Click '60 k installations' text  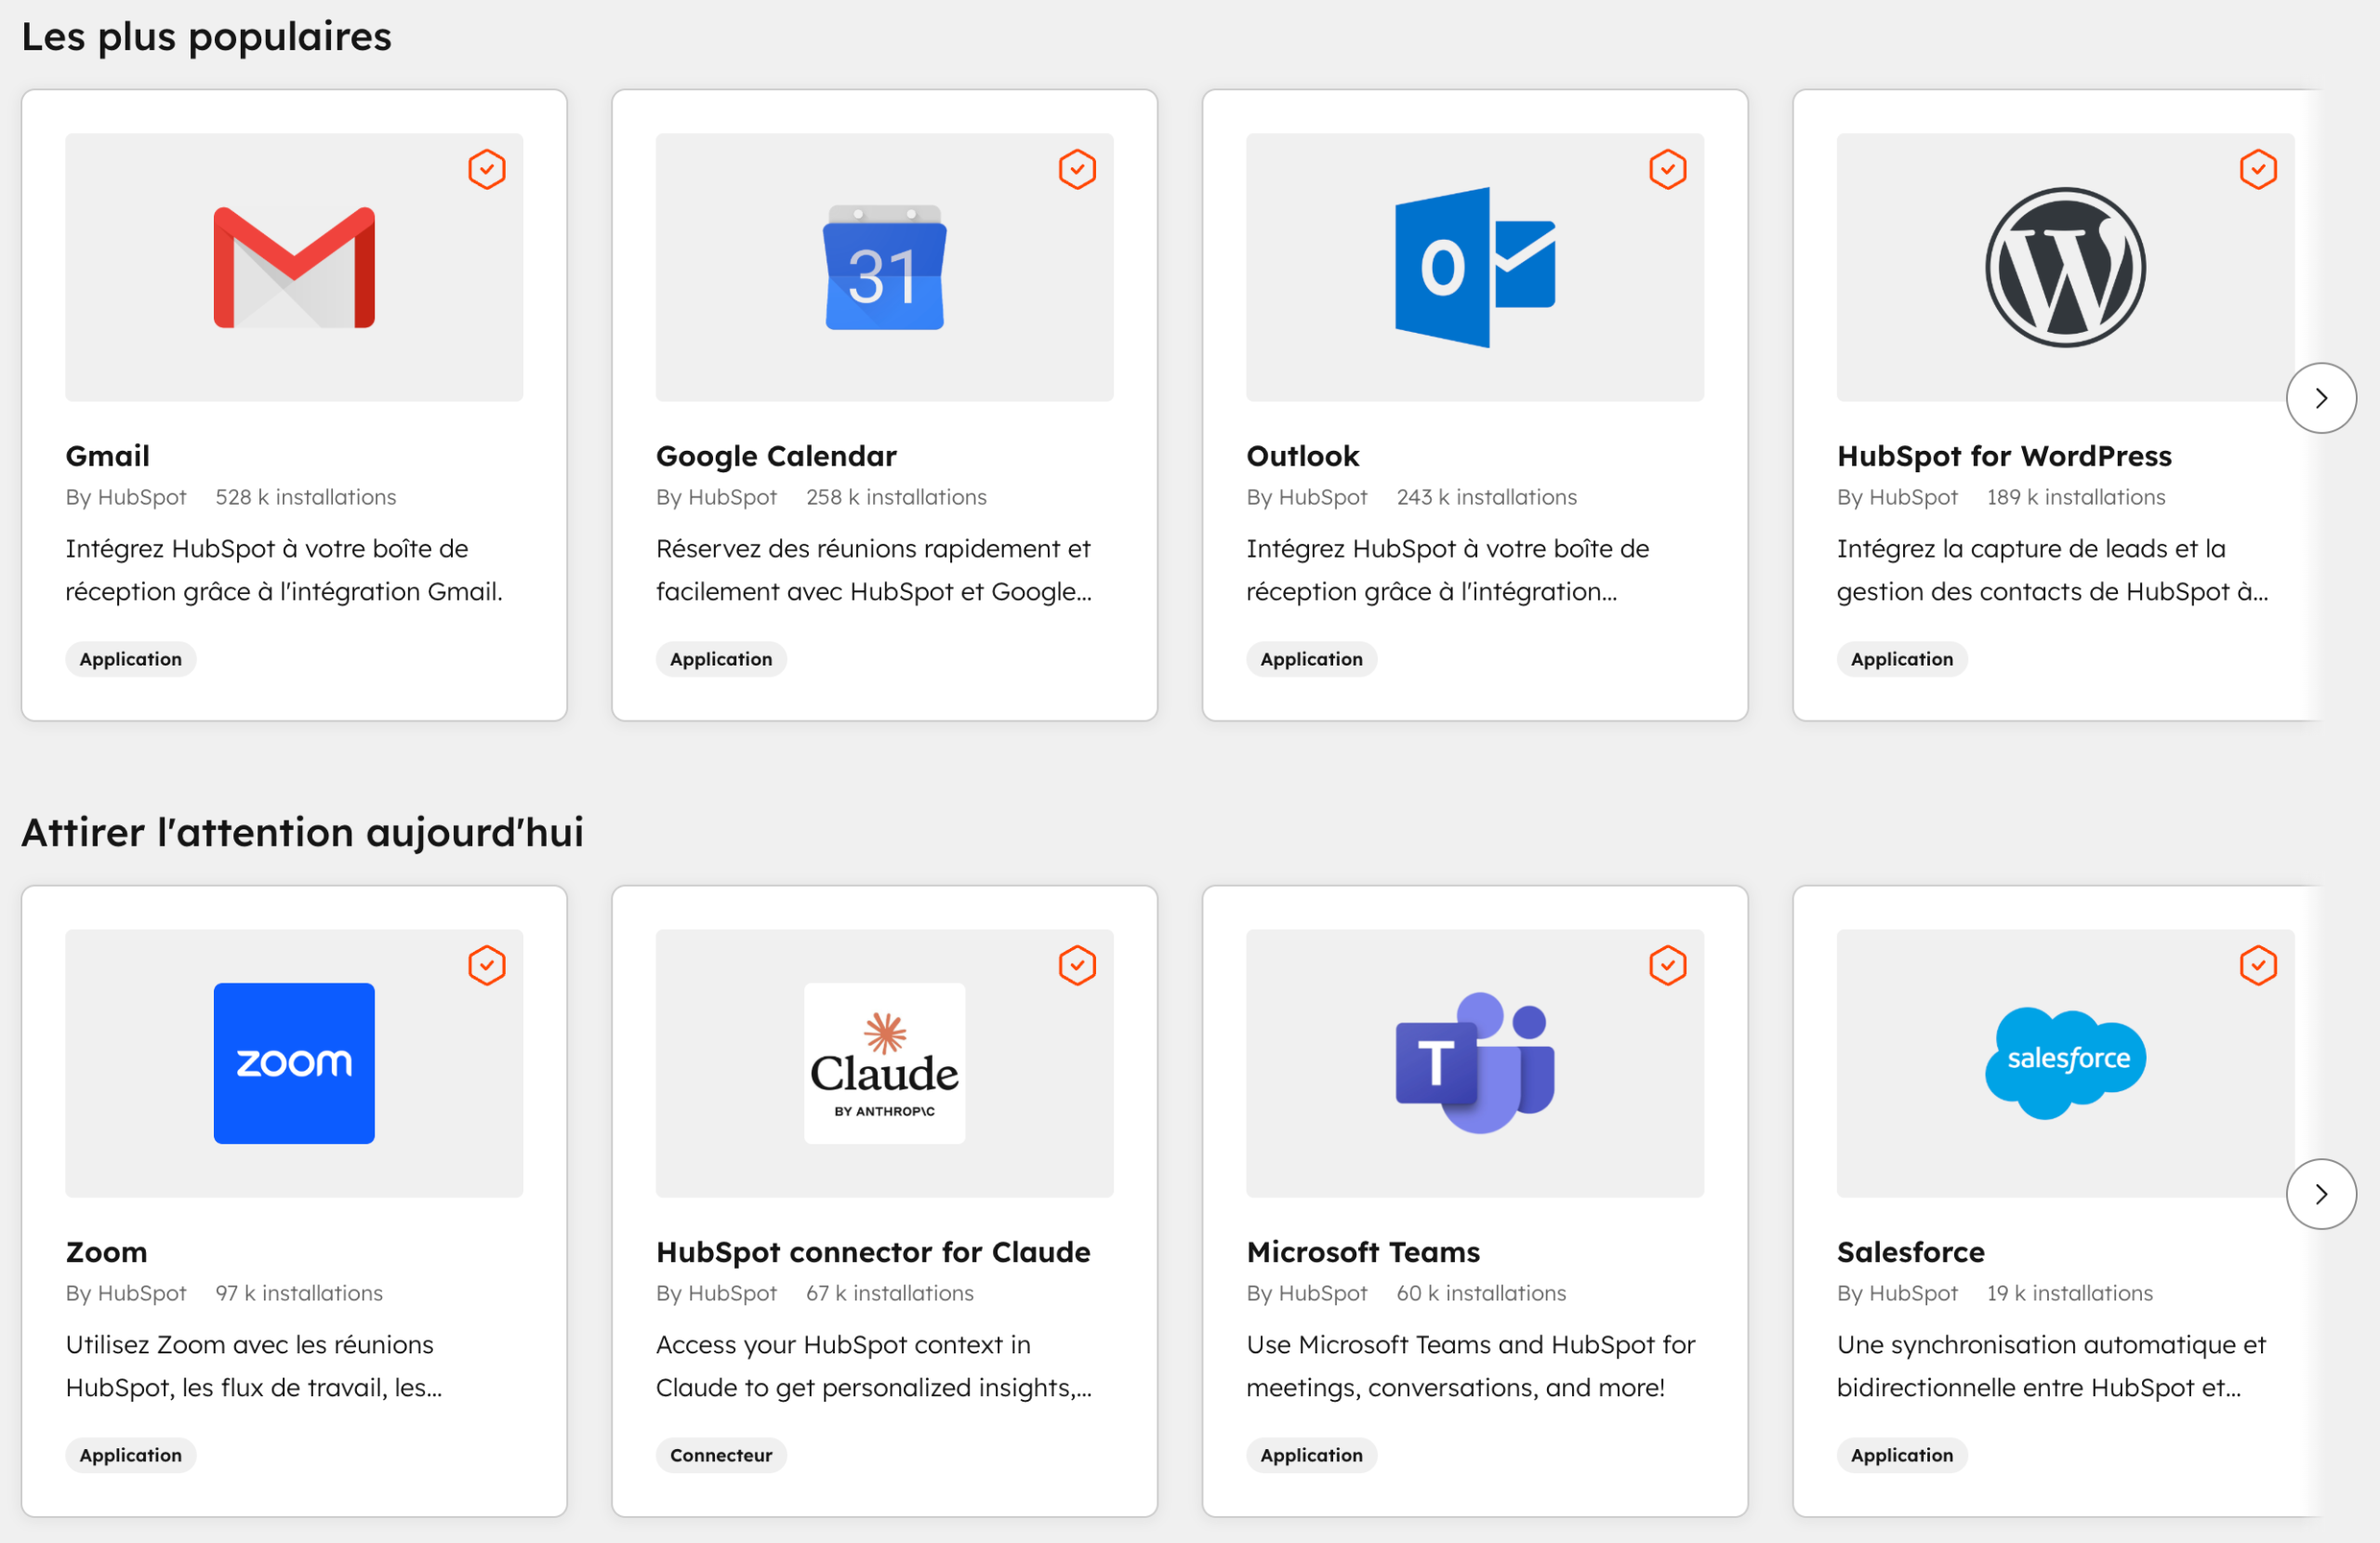point(1481,1293)
